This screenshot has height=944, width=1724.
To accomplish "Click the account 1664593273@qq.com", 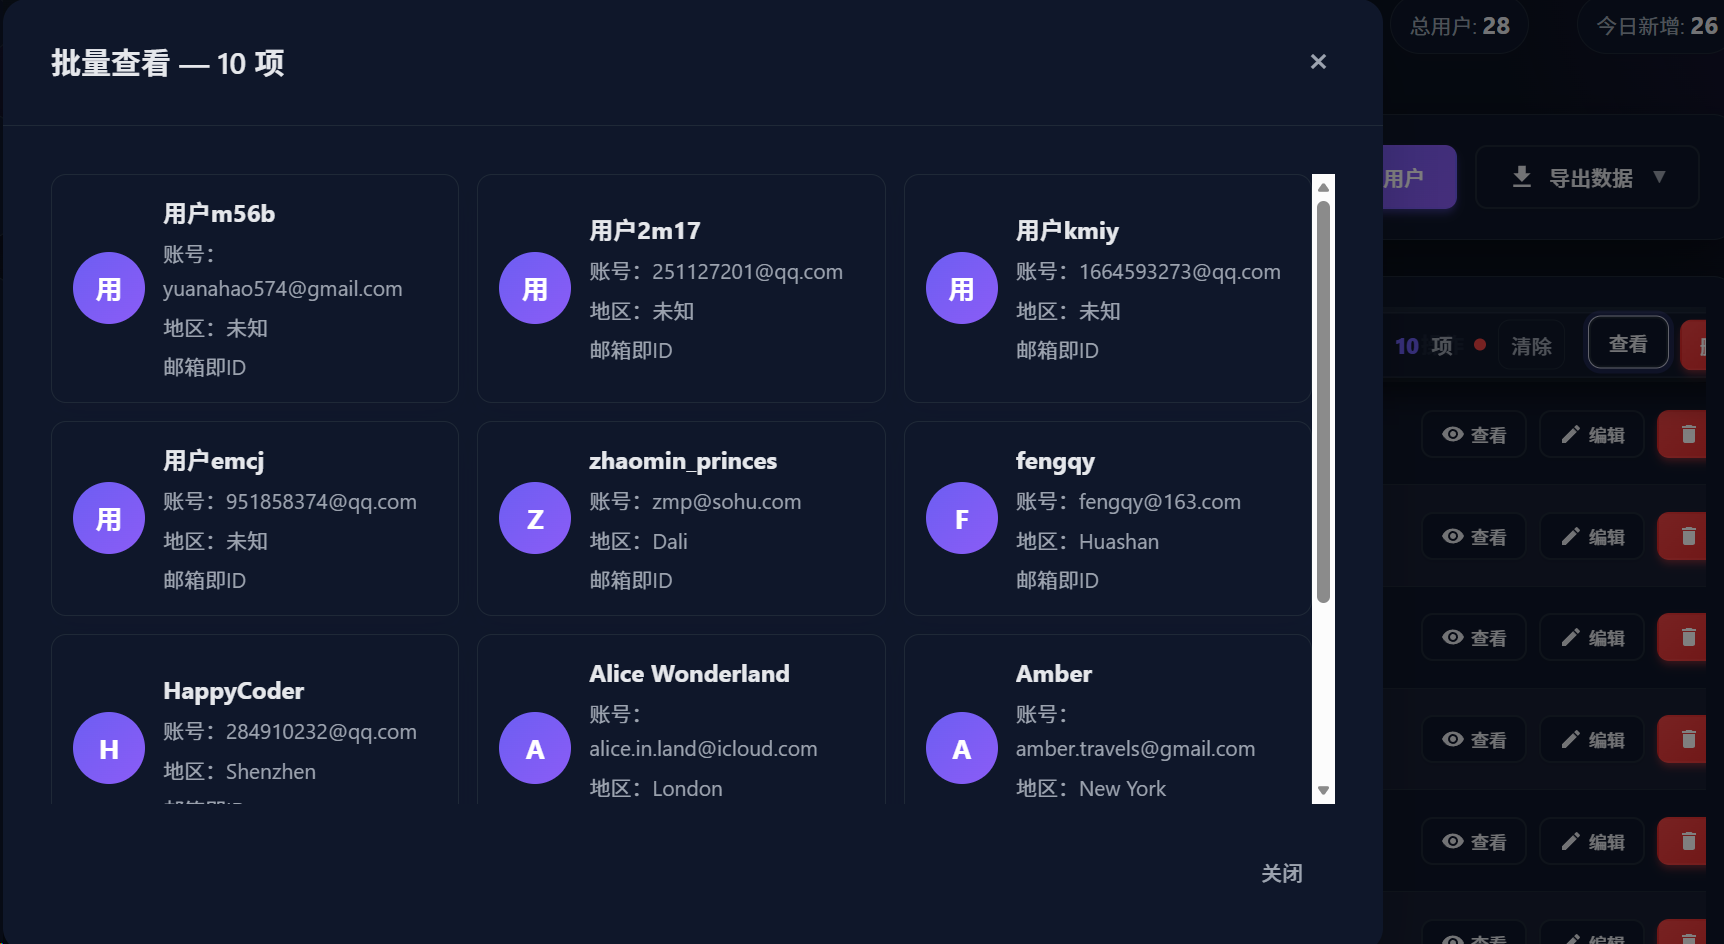I will coord(1180,271).
